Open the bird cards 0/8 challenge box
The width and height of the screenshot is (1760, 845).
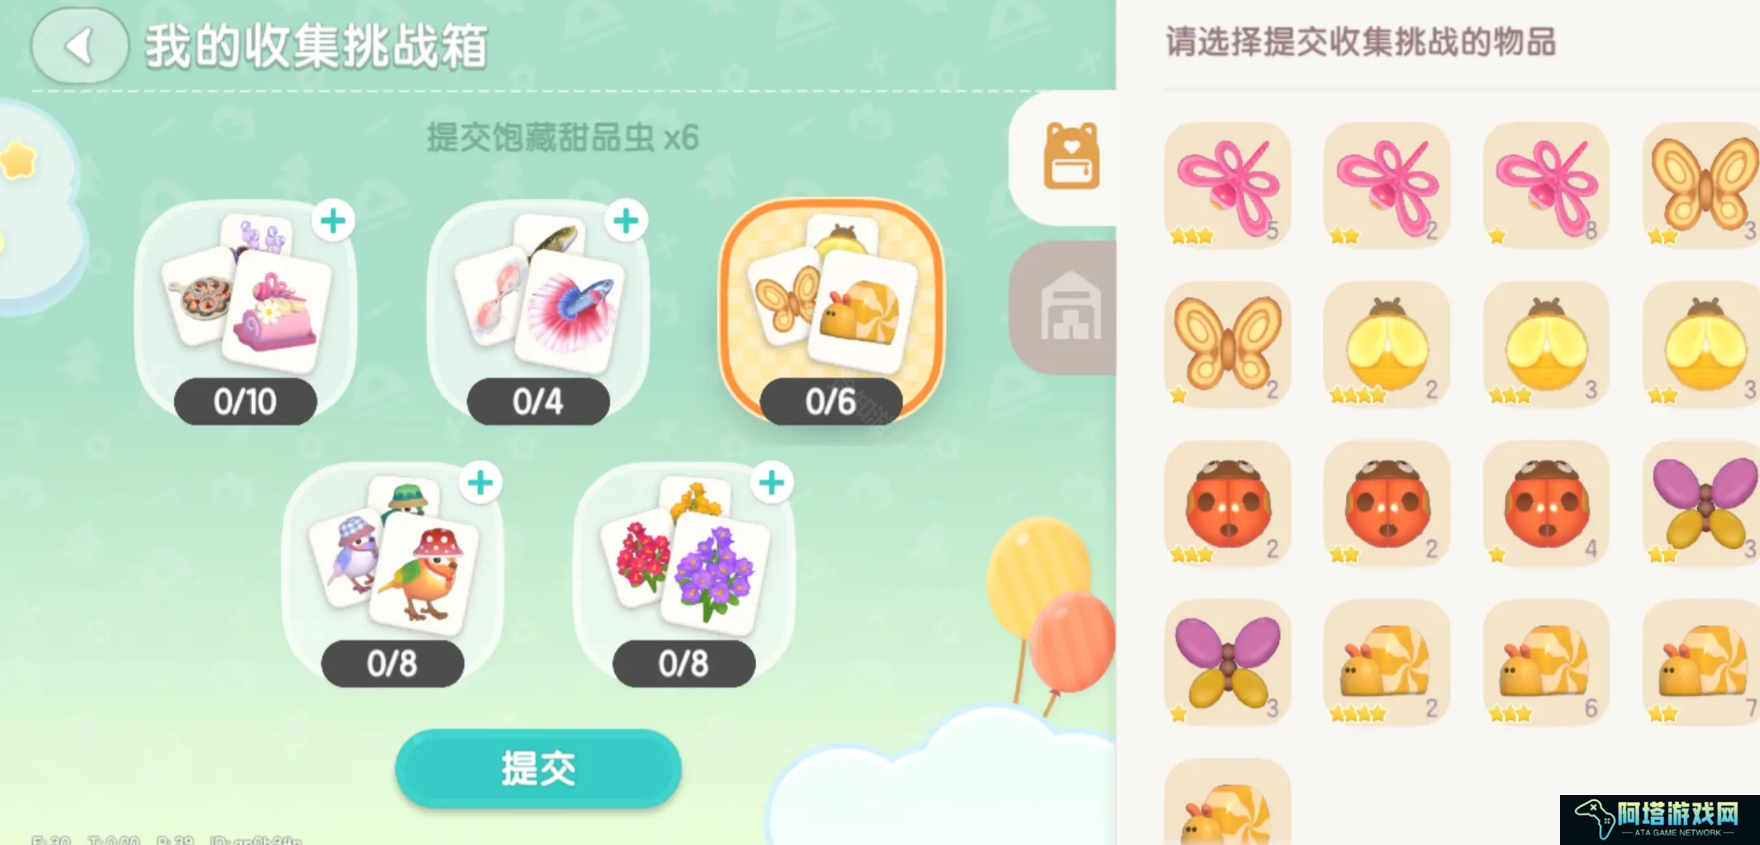[392, 574]
